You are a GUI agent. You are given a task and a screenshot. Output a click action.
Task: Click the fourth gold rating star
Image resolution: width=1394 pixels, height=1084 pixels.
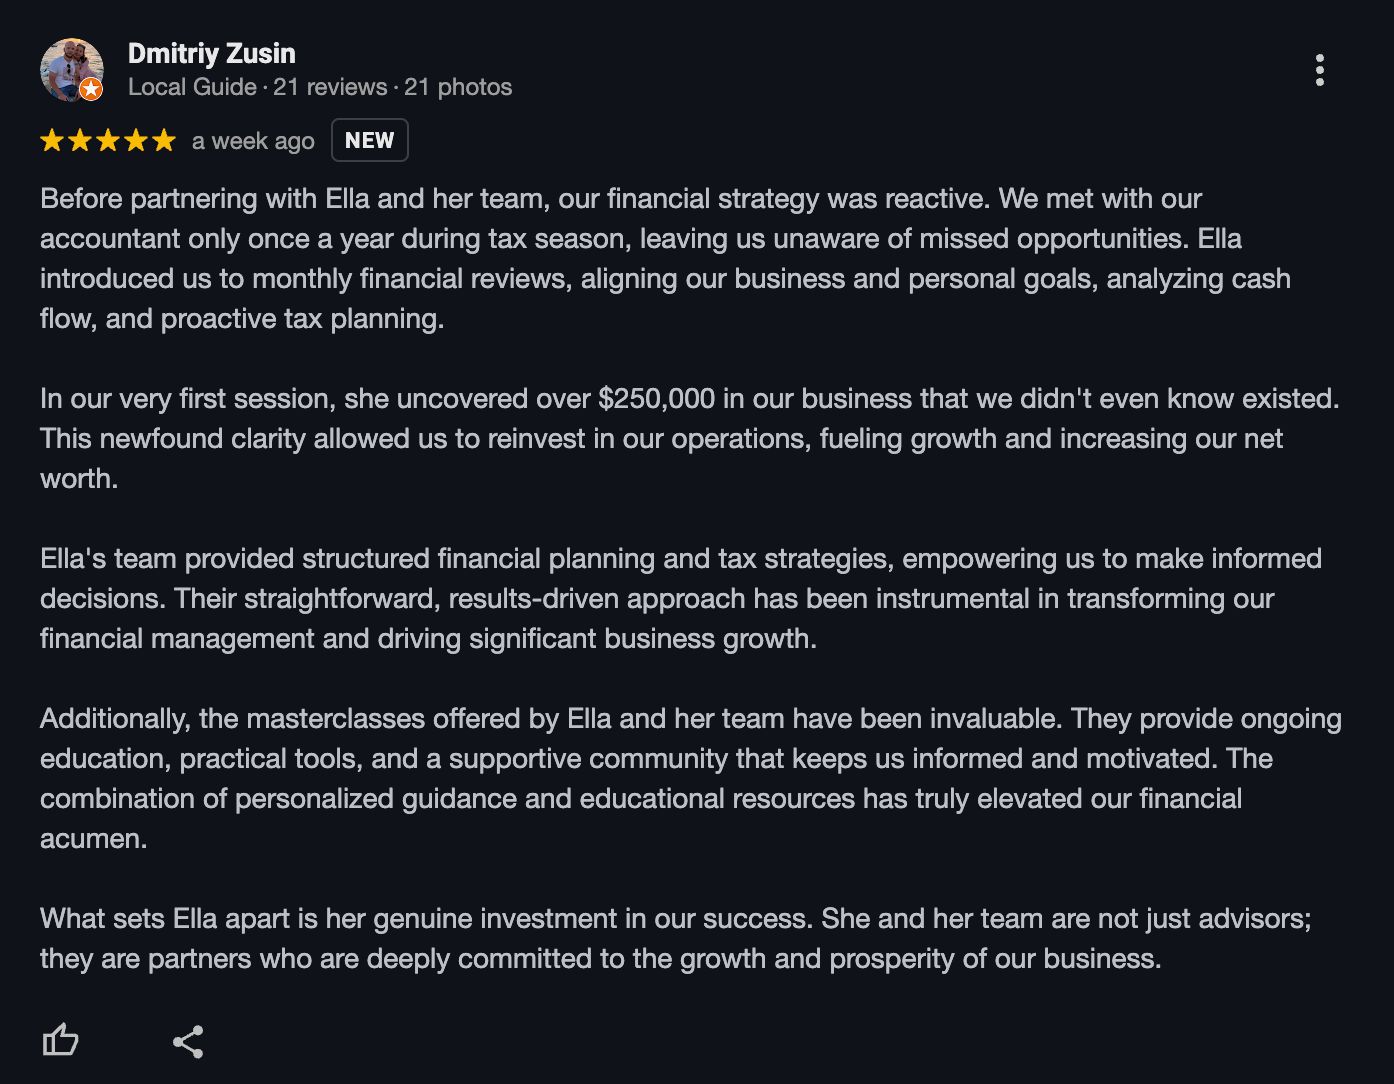136,141
